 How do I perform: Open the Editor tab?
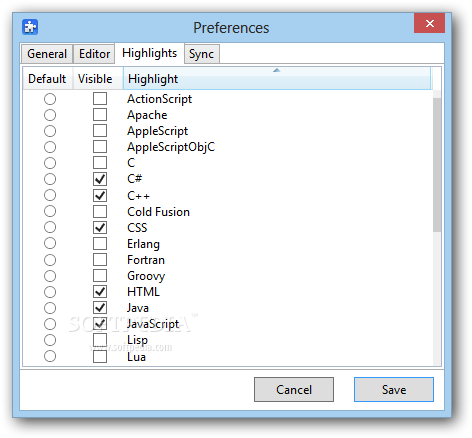(x=94, y=54)
